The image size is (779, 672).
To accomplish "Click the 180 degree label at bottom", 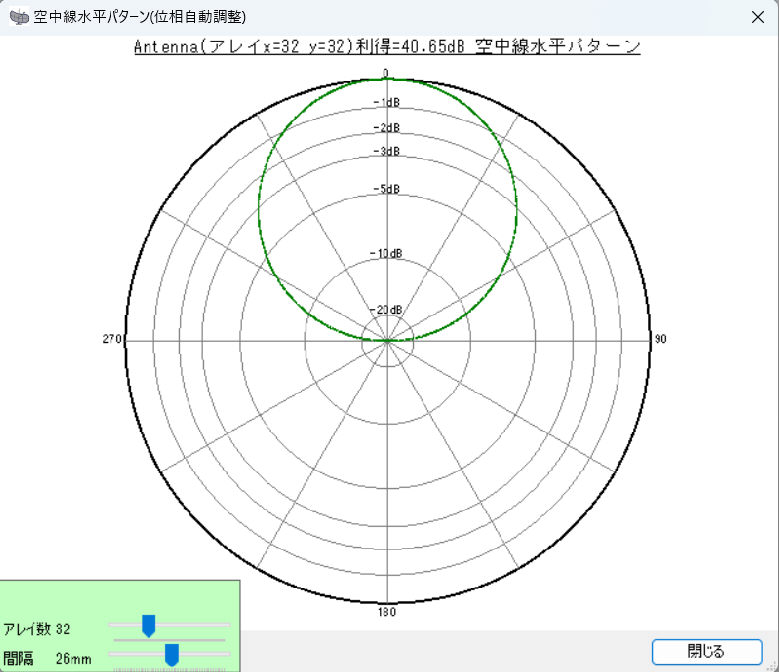I will point(387,611).
